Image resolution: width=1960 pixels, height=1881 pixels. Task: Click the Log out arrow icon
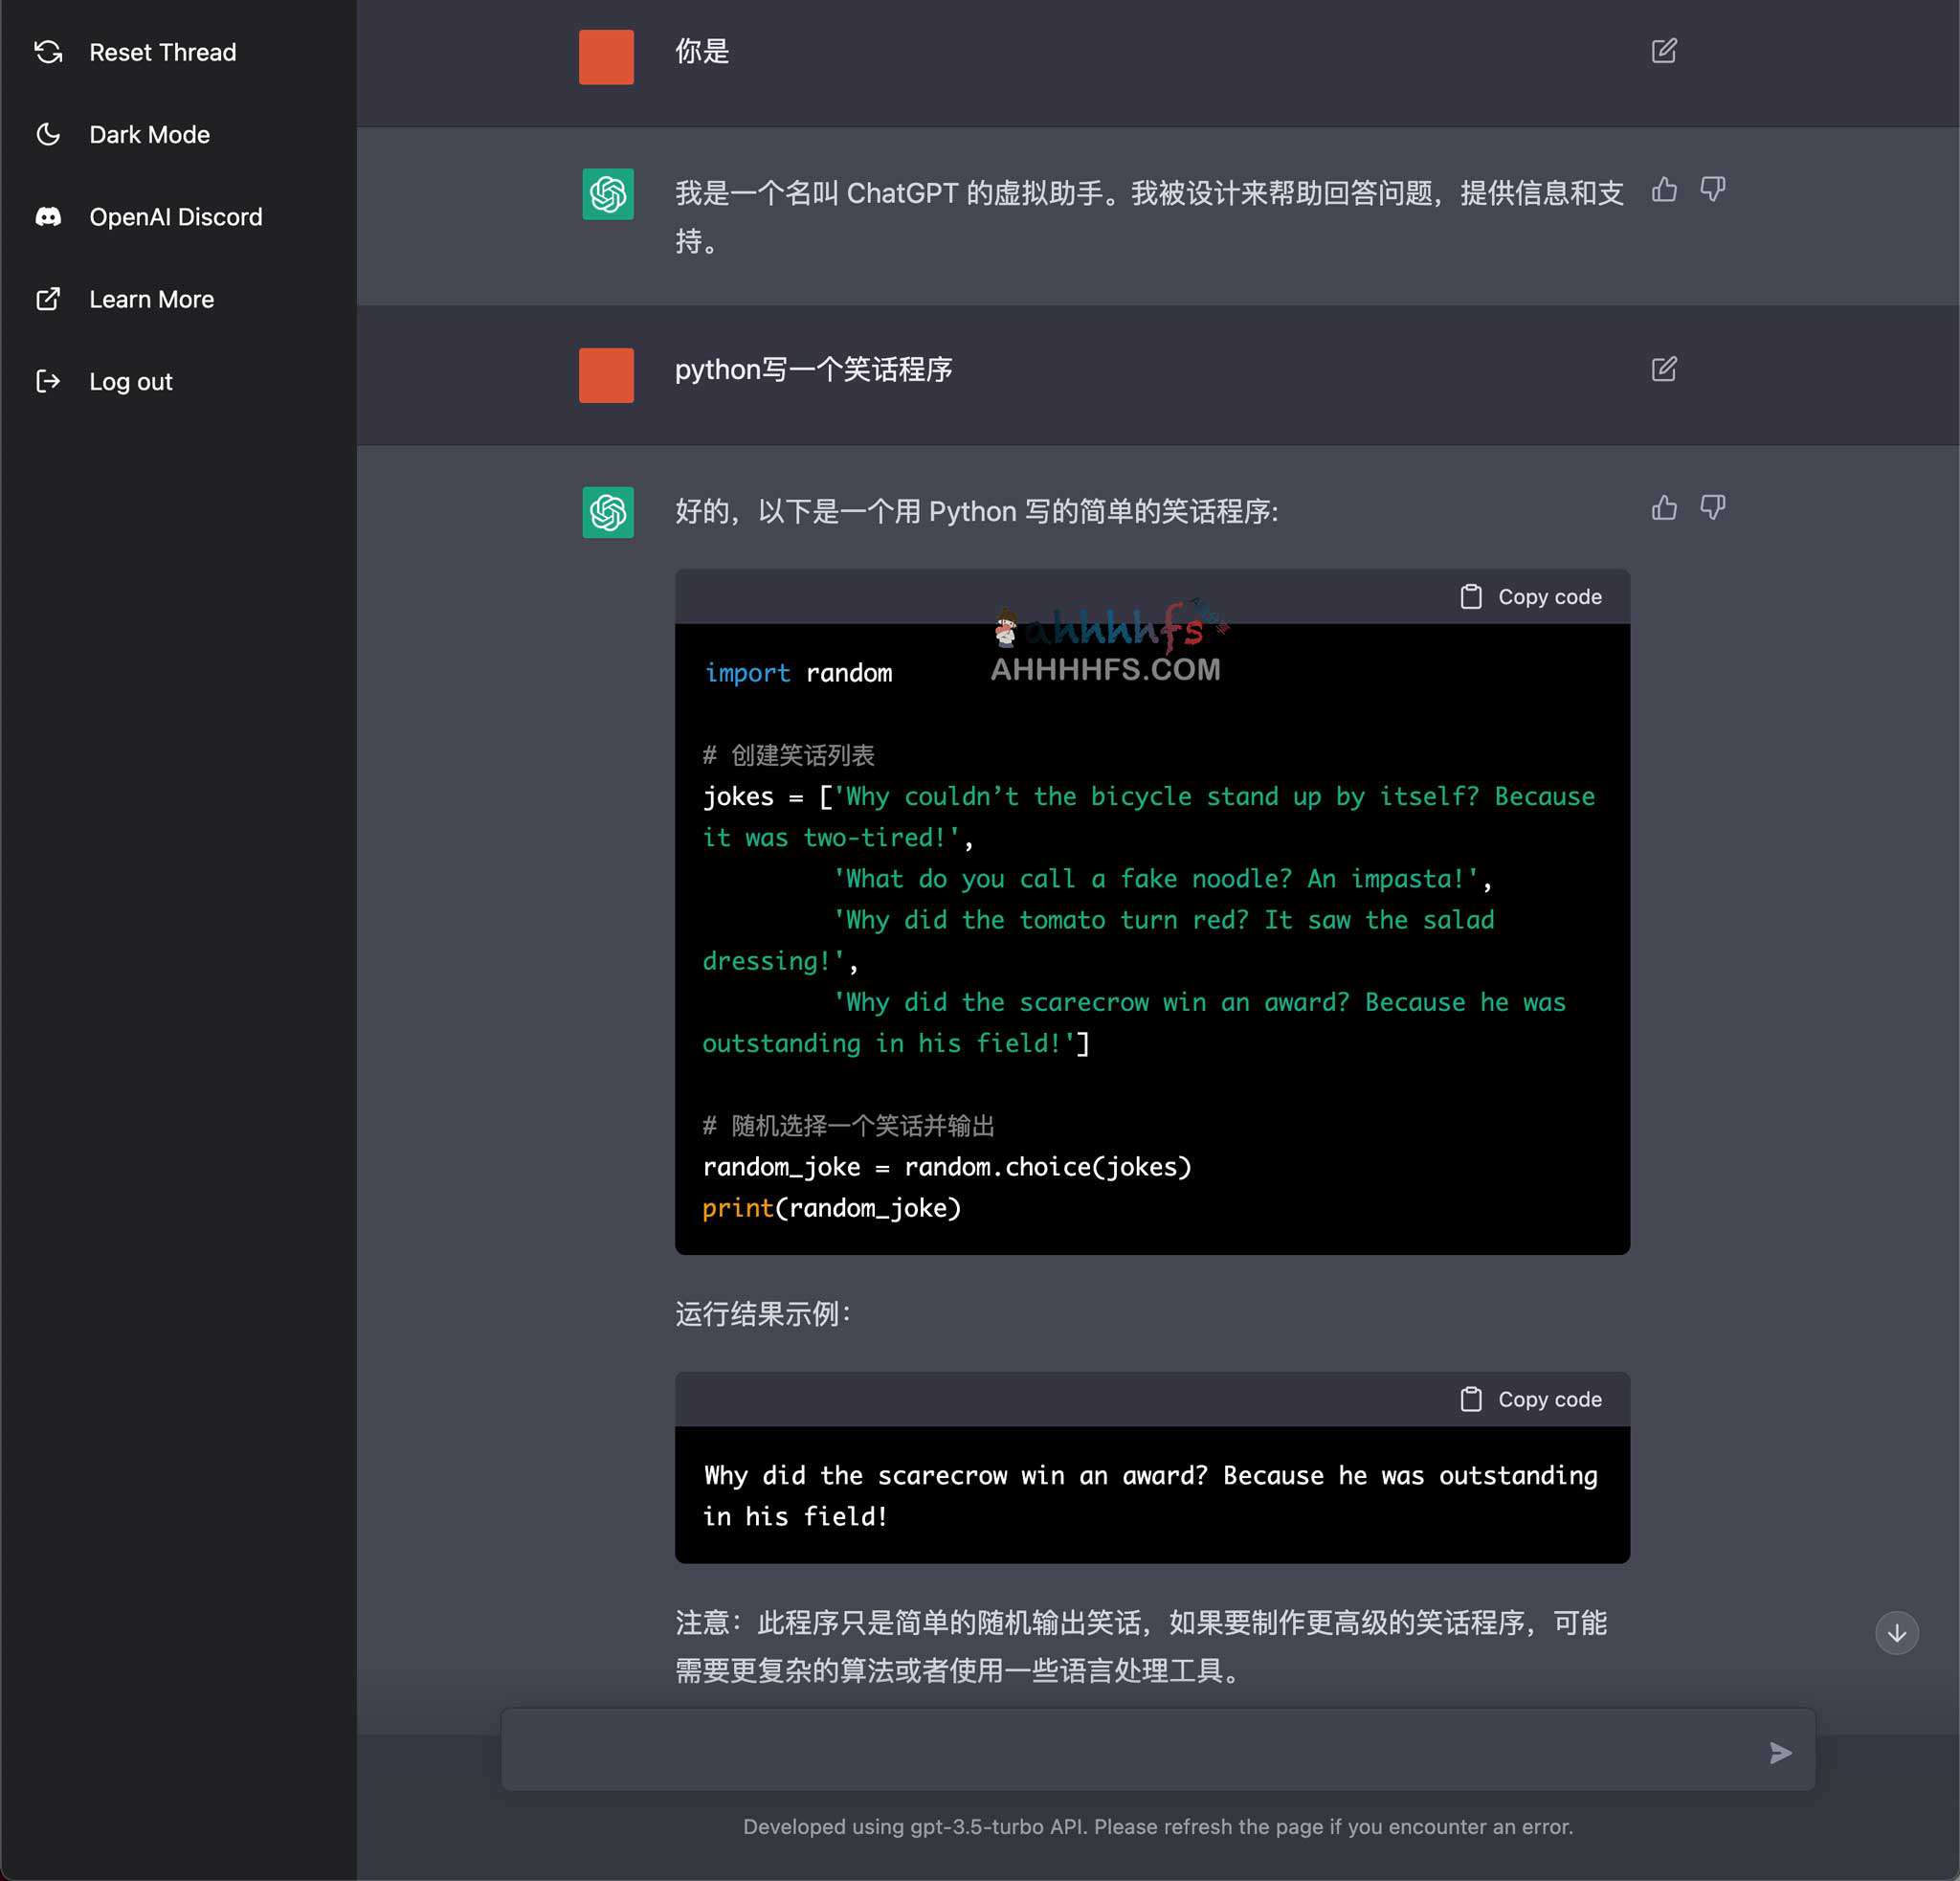[49, 381]
